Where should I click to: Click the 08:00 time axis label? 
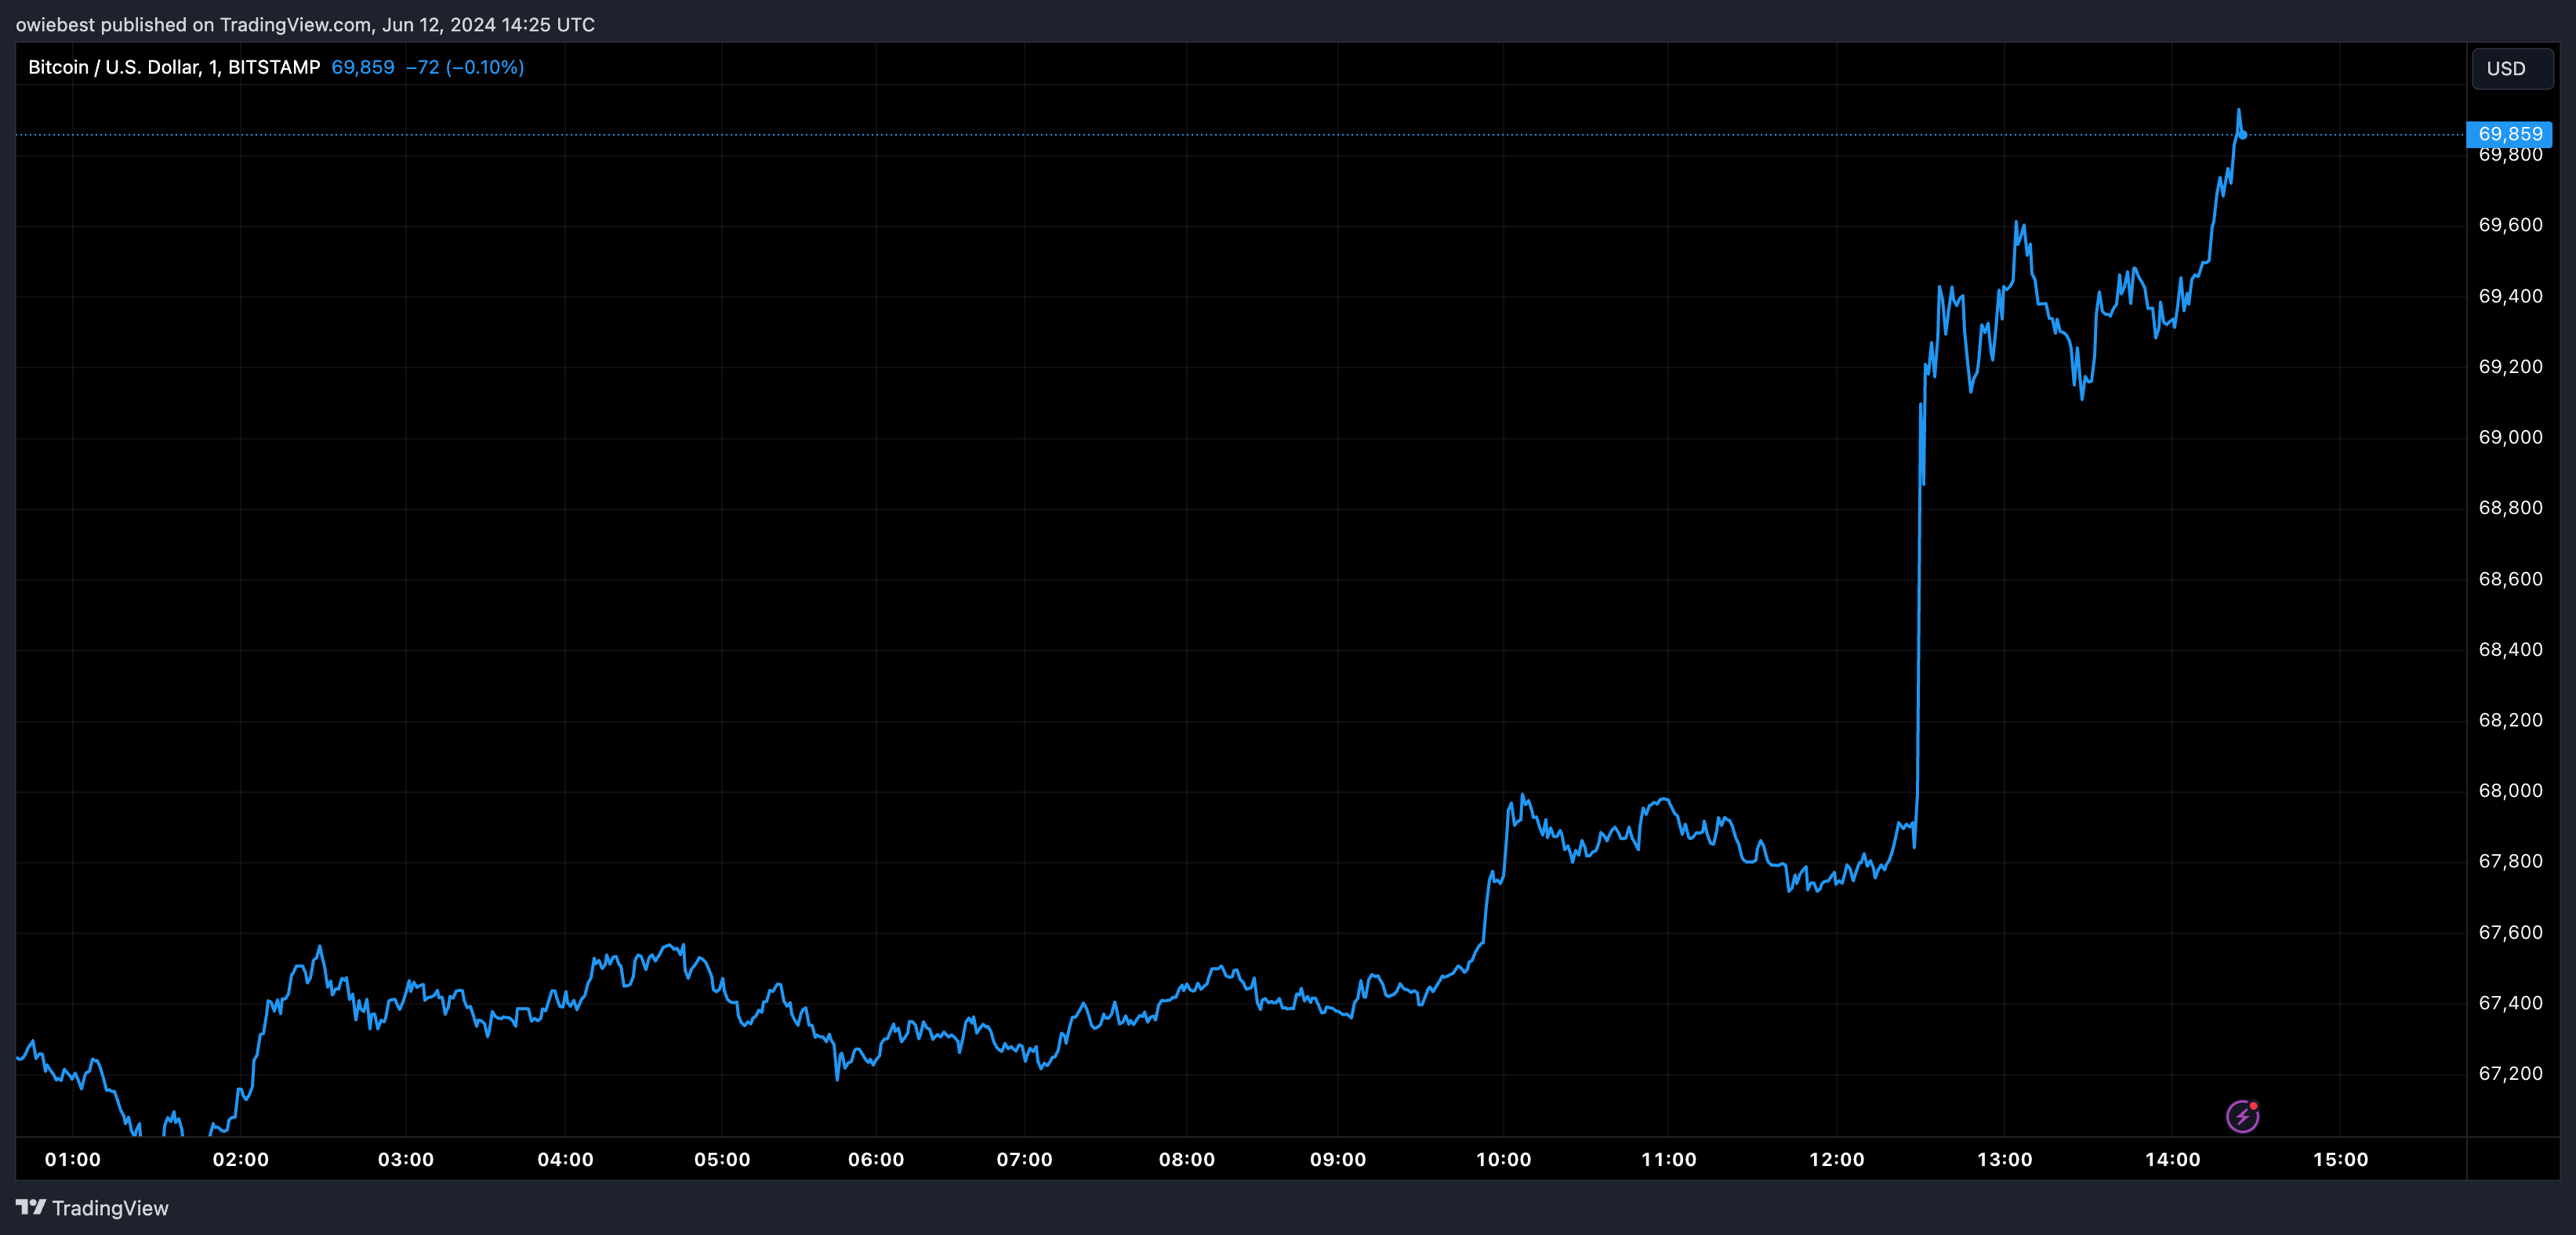[1187, 1159]
